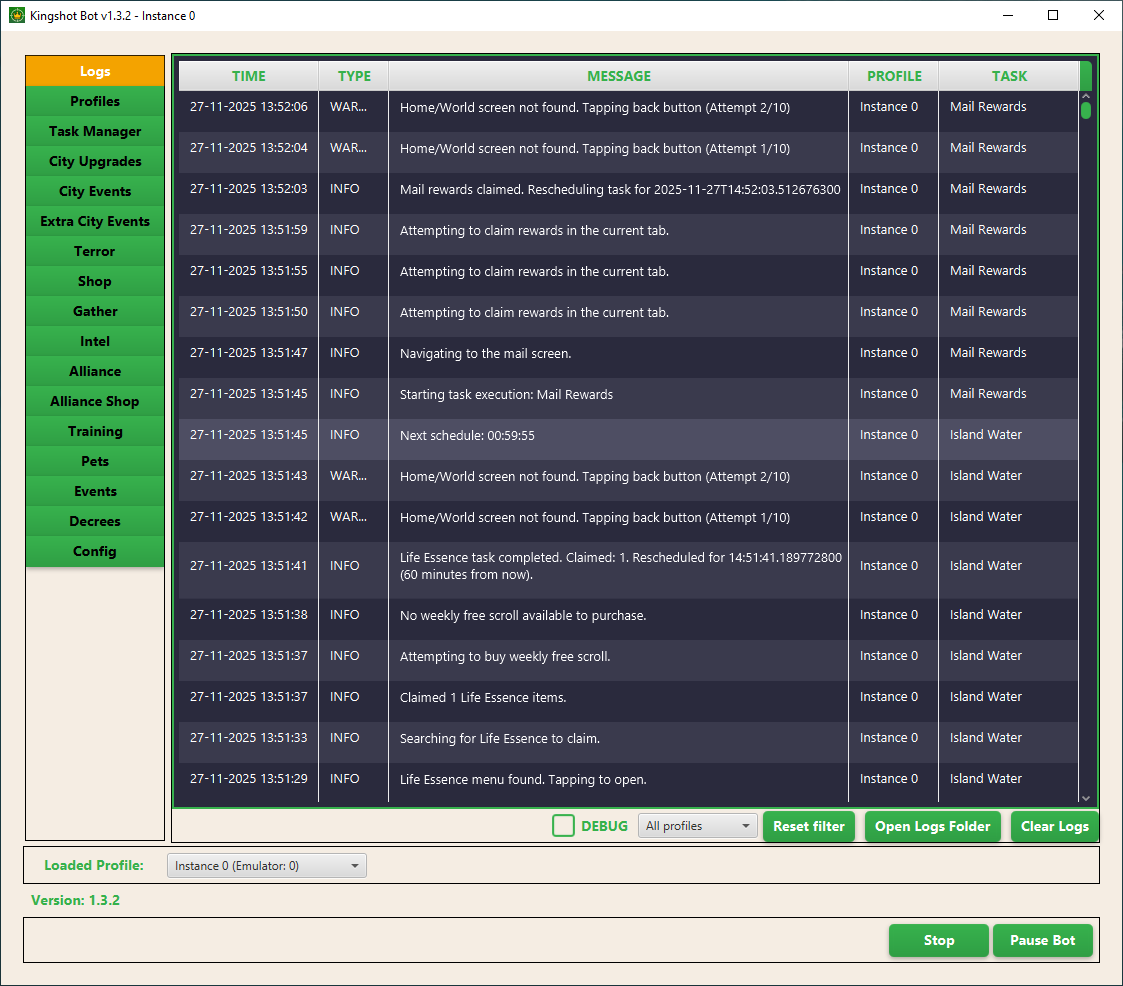Show the Pets settings tab
The width and height of the screenshot is (1123, 986).
click(x=95, y=461)
